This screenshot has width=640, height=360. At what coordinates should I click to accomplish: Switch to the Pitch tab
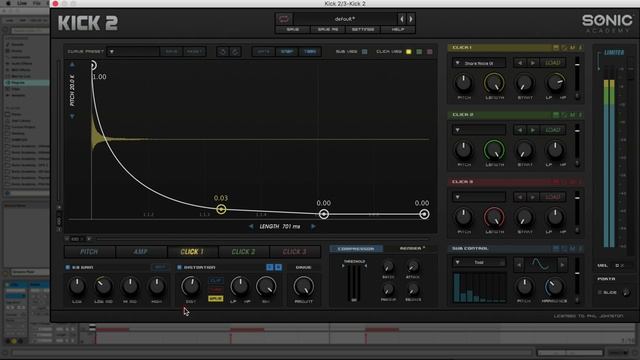tap(89, 252)
